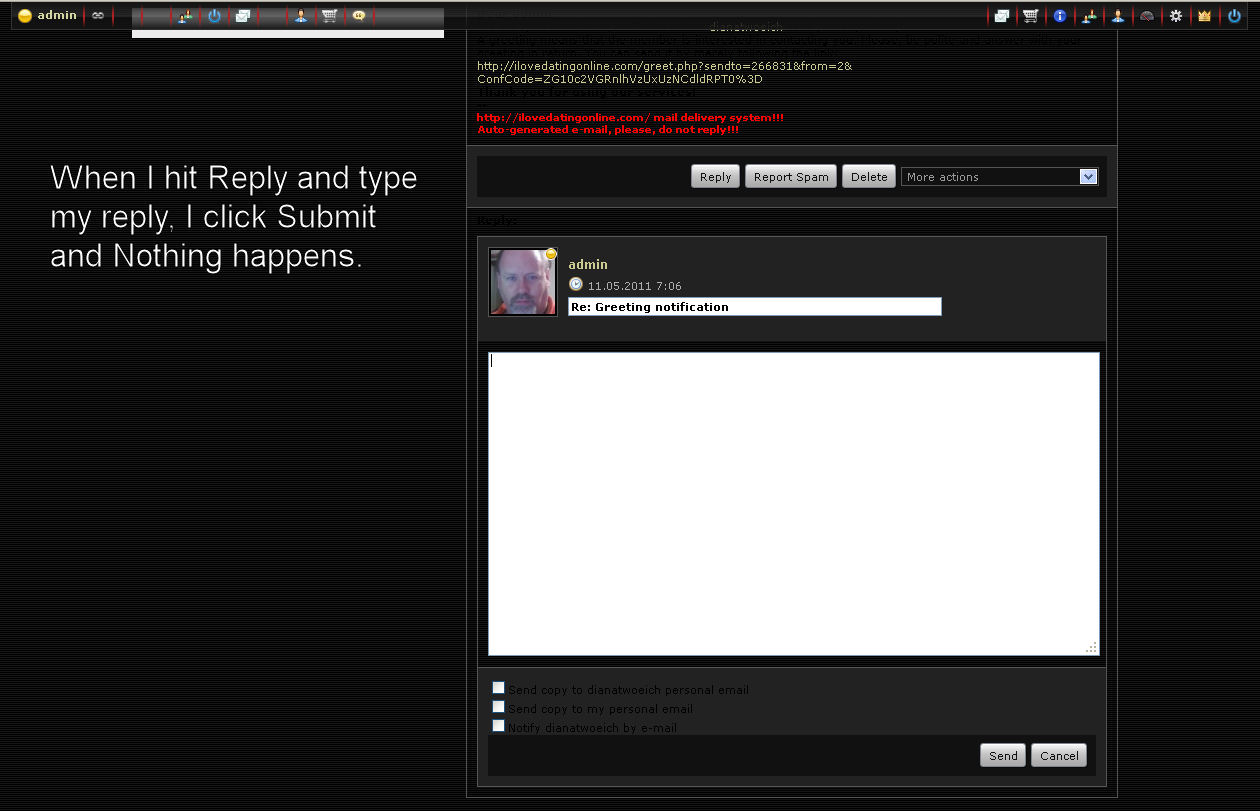Click the blue info icon
Image resolution: width=1260 pixels, height=811 pixels.
1060,16
